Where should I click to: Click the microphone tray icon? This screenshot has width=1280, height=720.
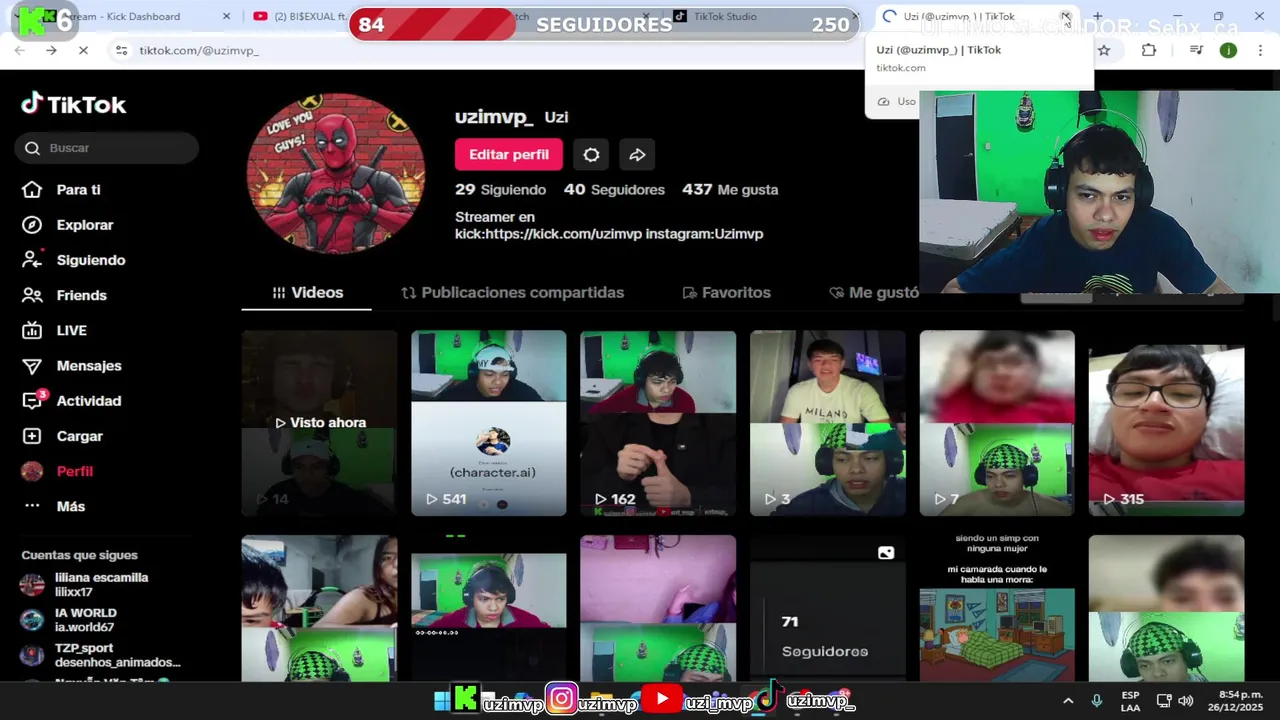(1097, 701)
